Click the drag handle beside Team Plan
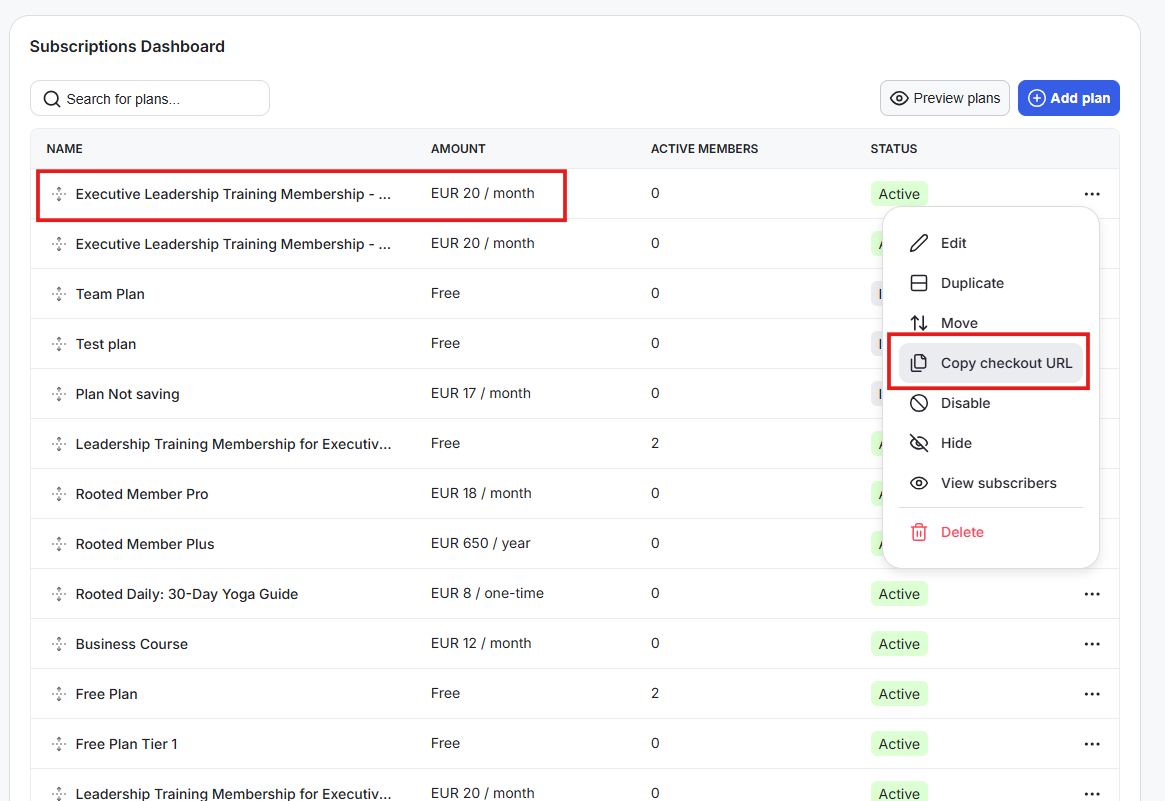This screenshot has height=801, width=1165. pos(59,294)
